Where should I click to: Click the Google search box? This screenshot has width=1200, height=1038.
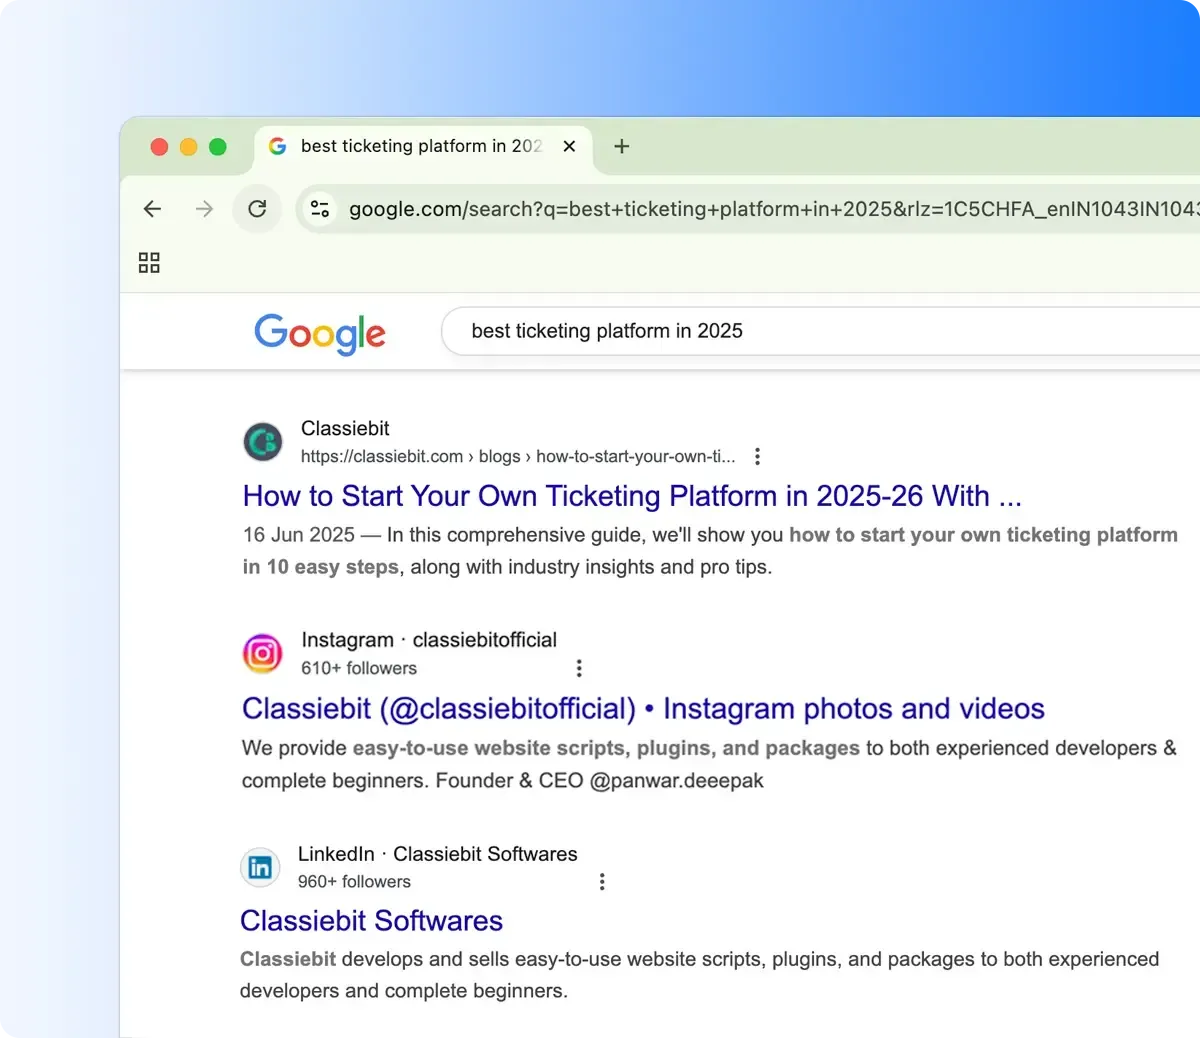(x=820, y=331)
